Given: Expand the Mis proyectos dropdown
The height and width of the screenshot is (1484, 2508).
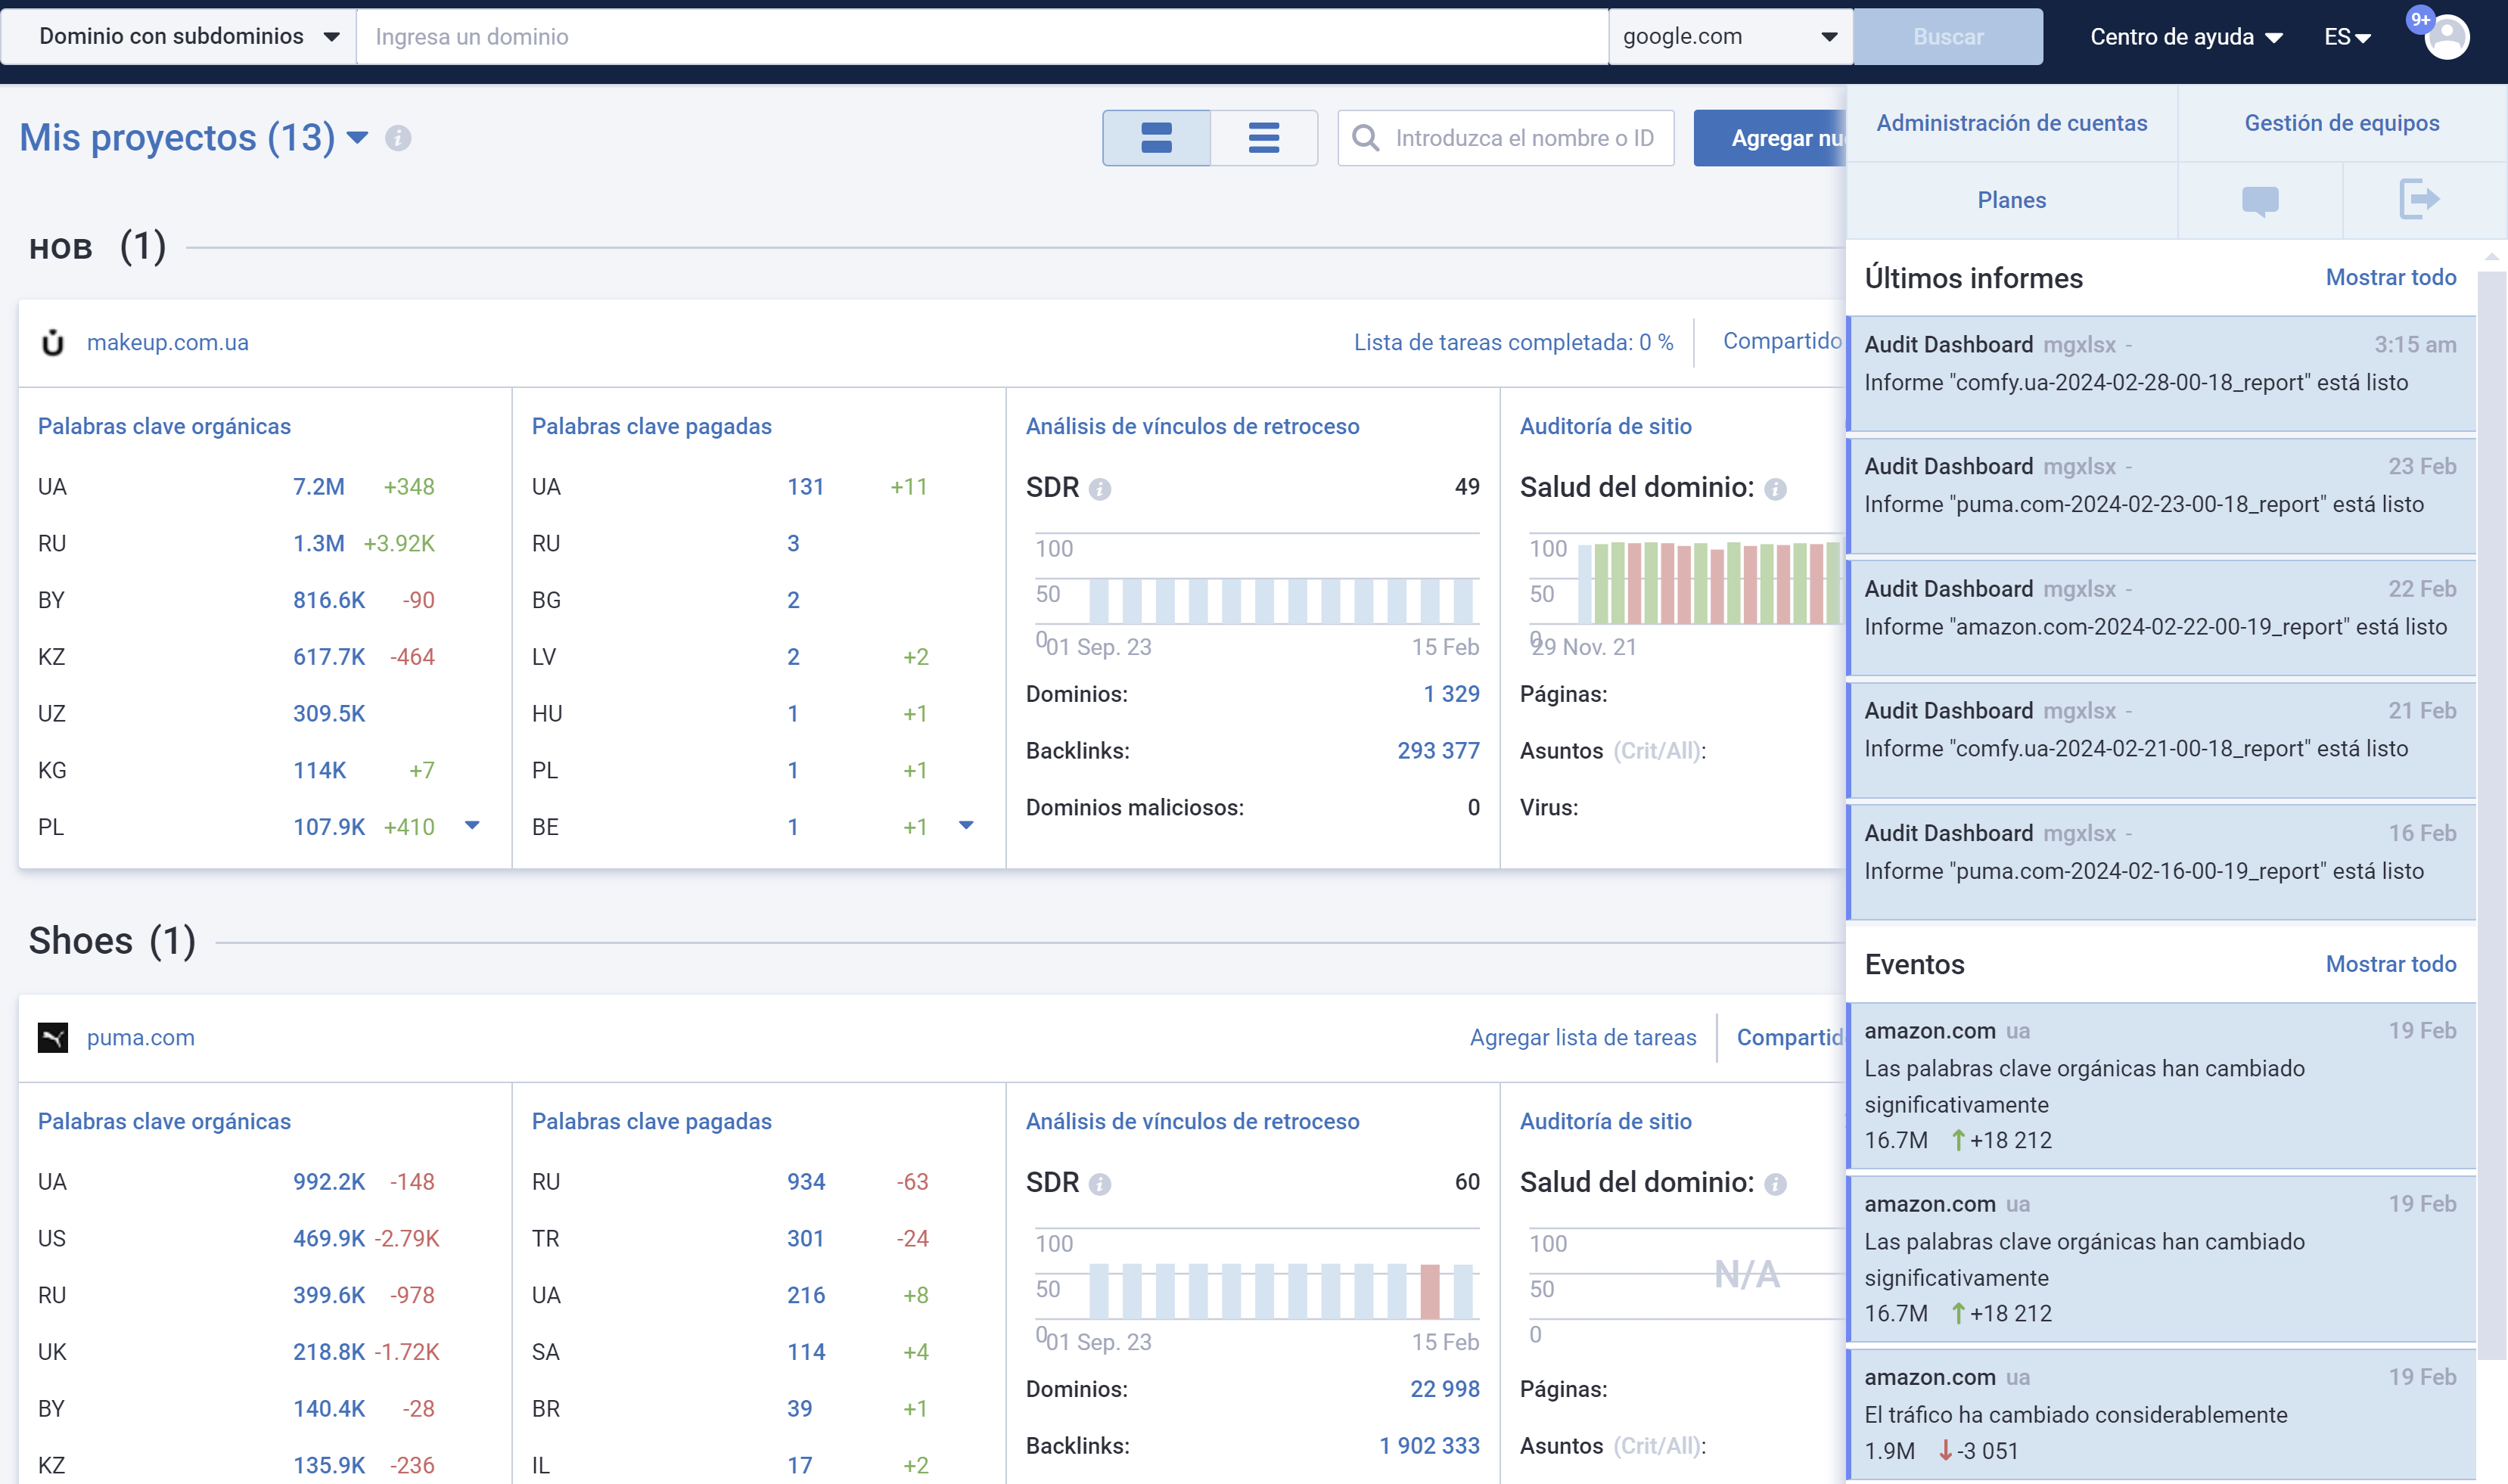Looking at the screenshot, I should (357, 138).
